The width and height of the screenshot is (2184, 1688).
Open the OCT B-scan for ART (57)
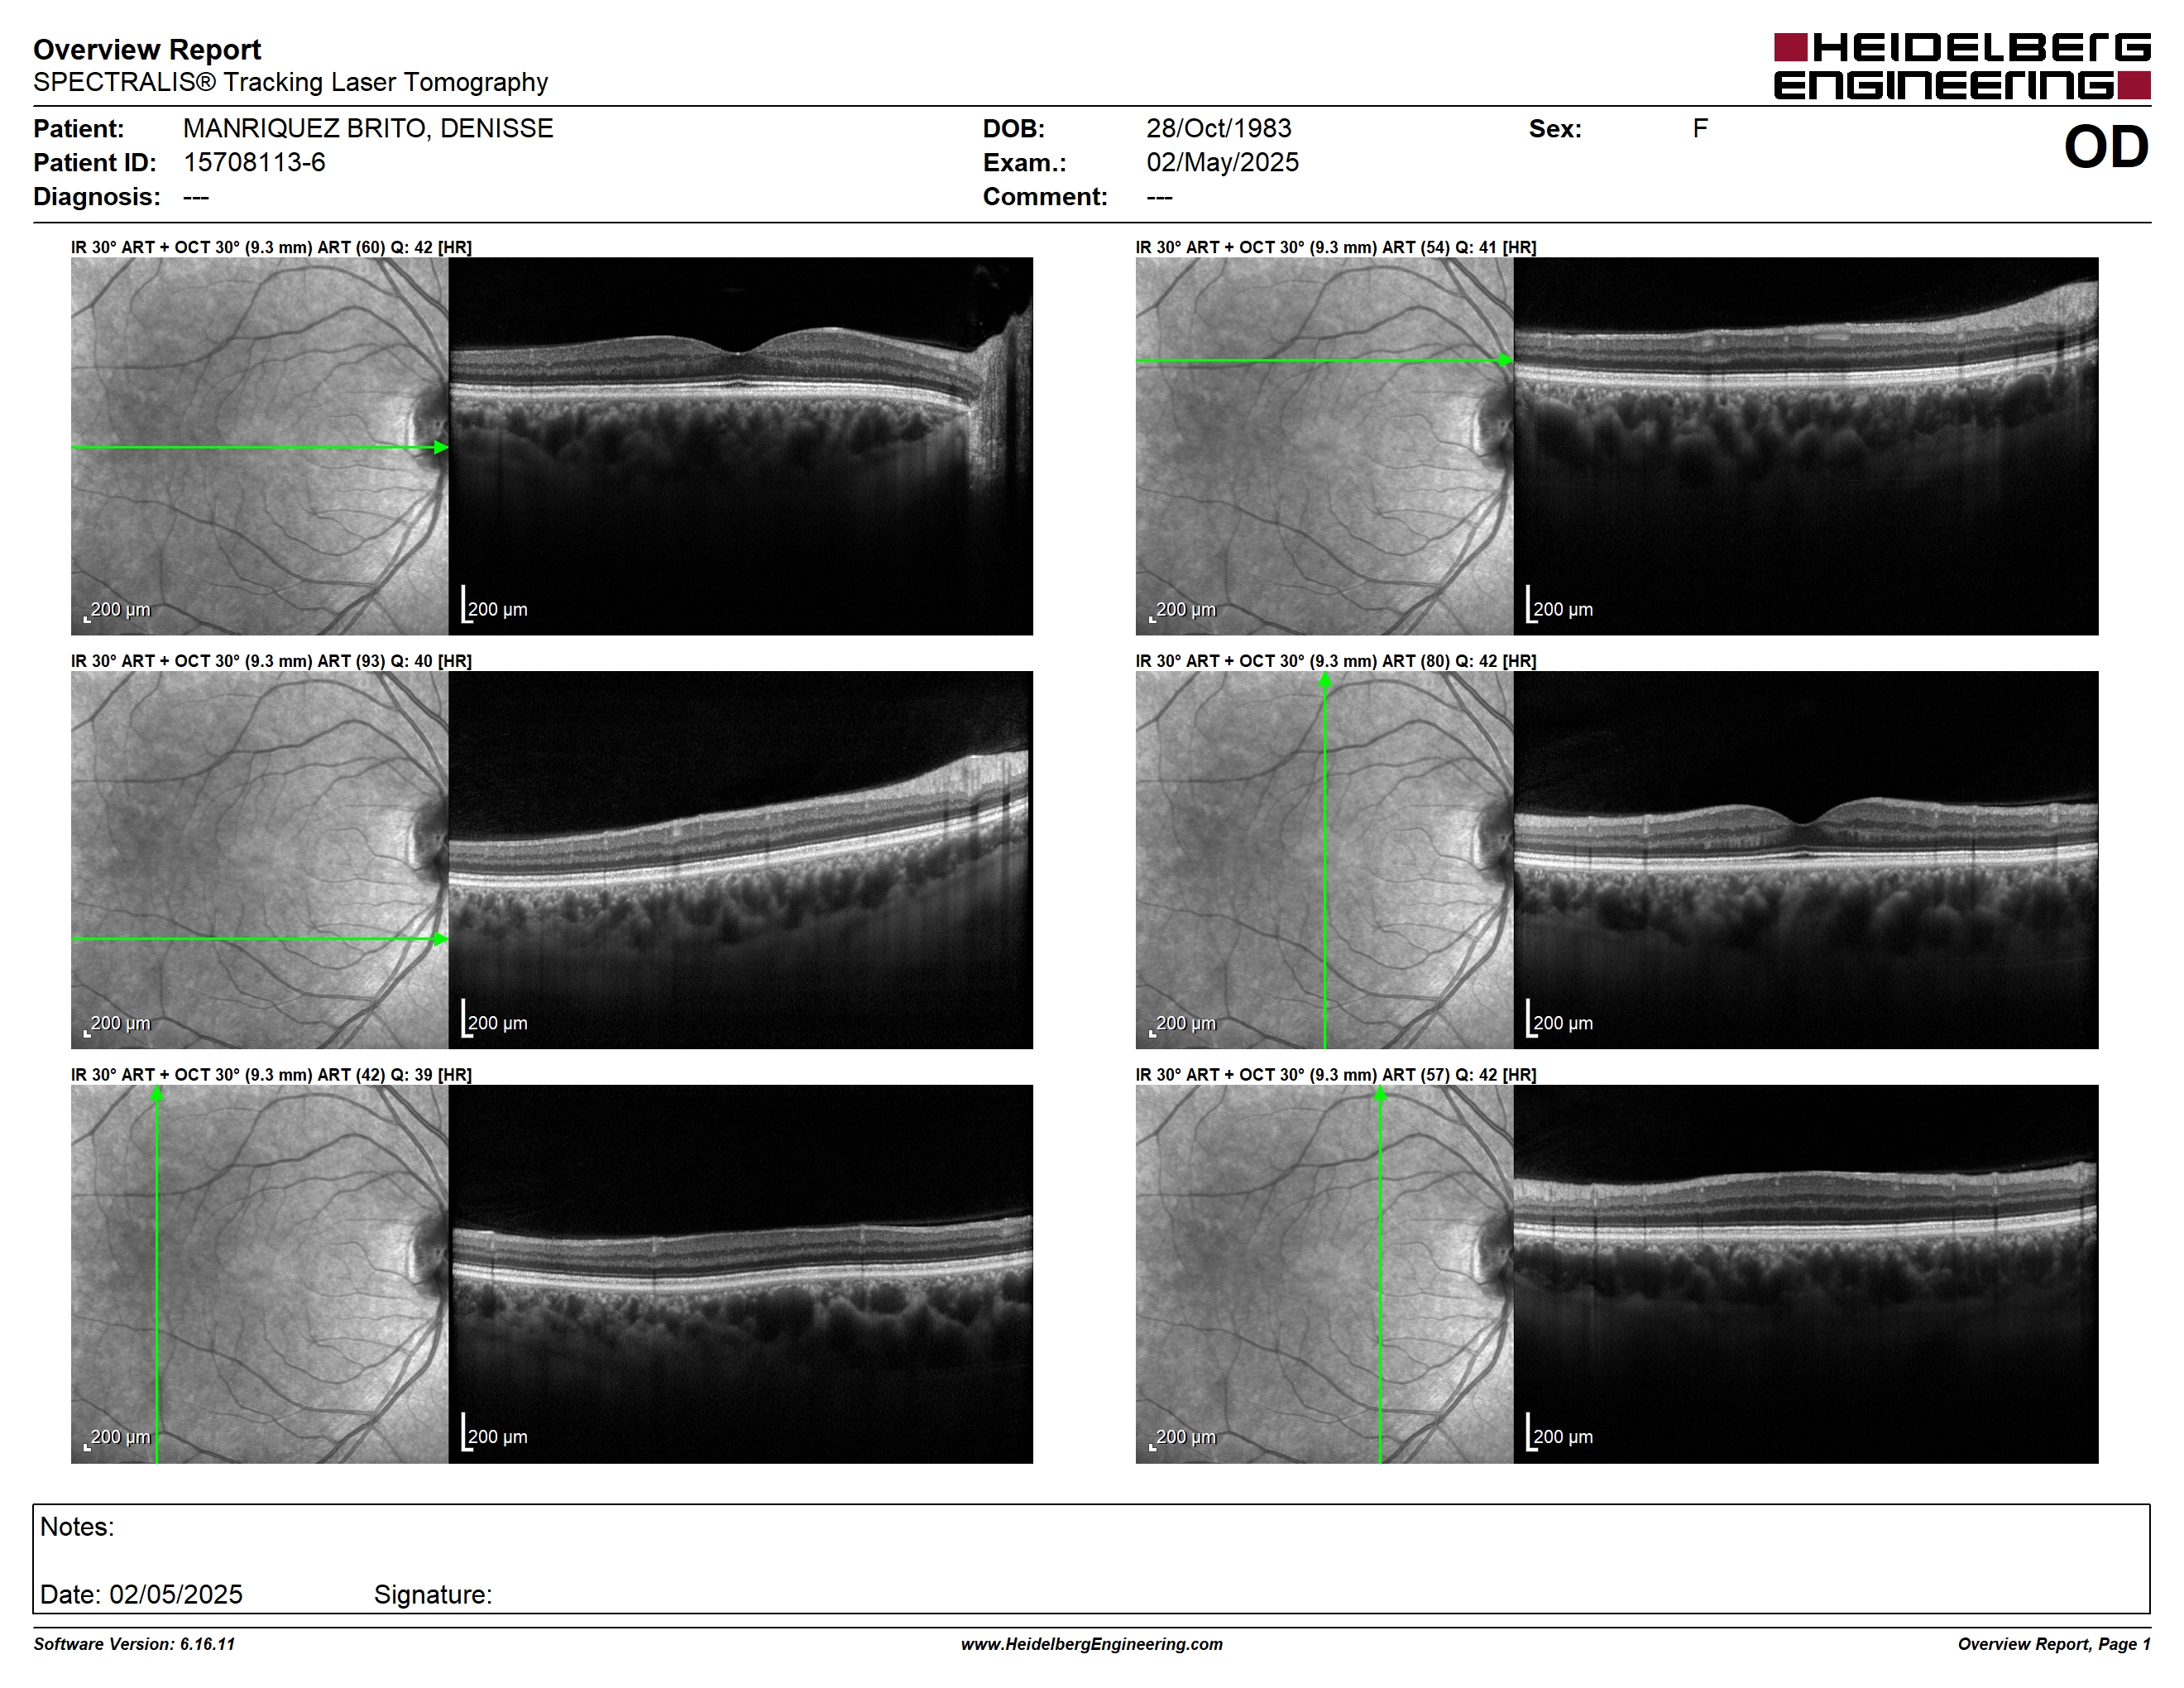pos(1806,1274)
